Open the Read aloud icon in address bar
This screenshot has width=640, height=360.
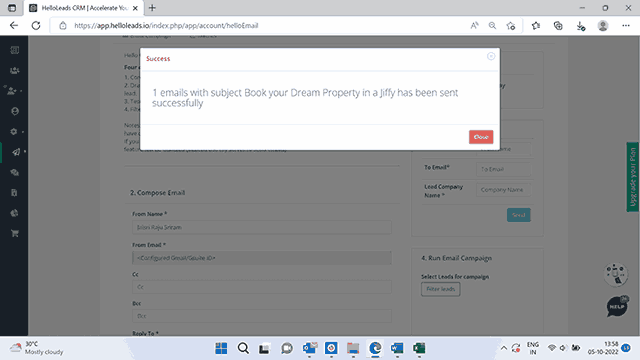[x=474, y=26]
